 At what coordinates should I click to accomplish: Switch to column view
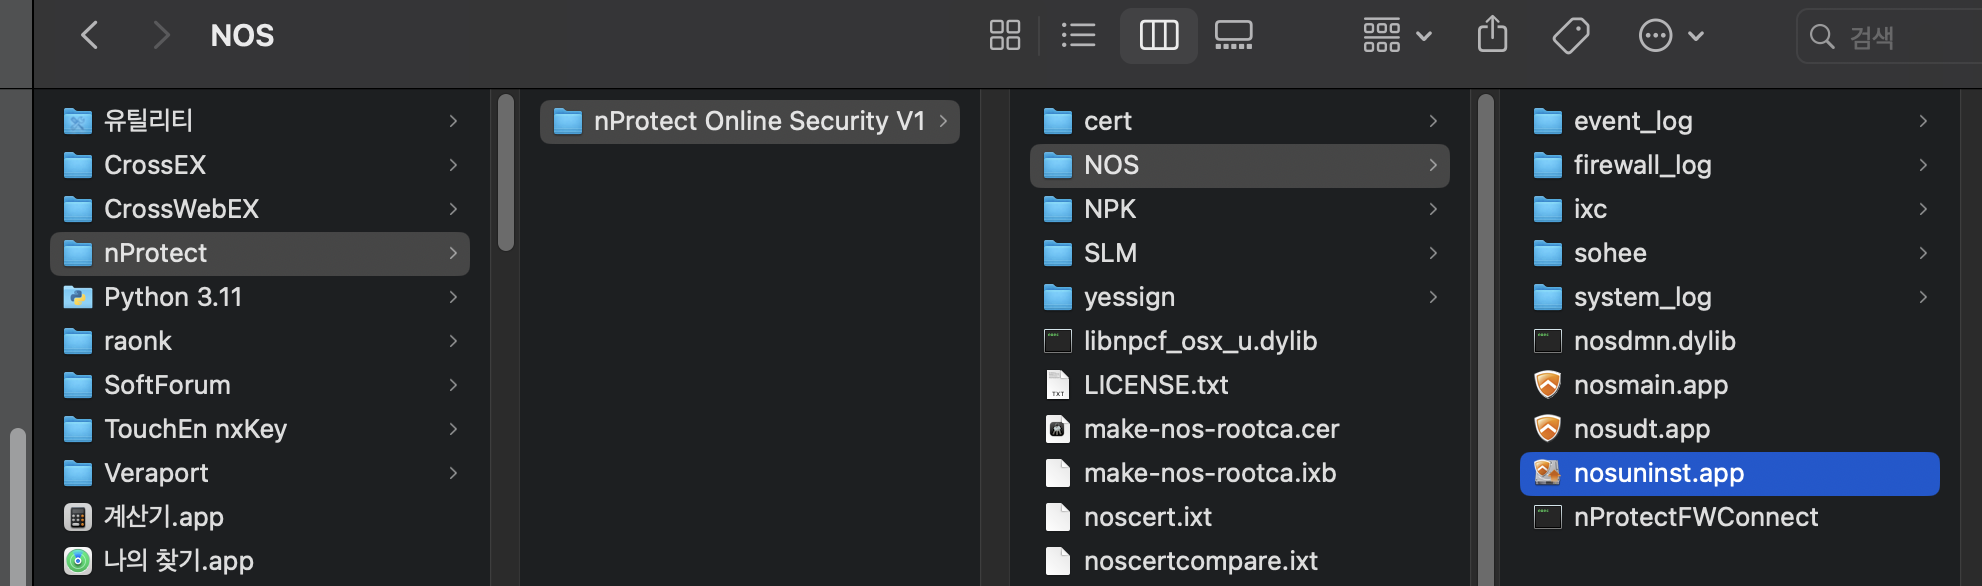[1159, 36]
